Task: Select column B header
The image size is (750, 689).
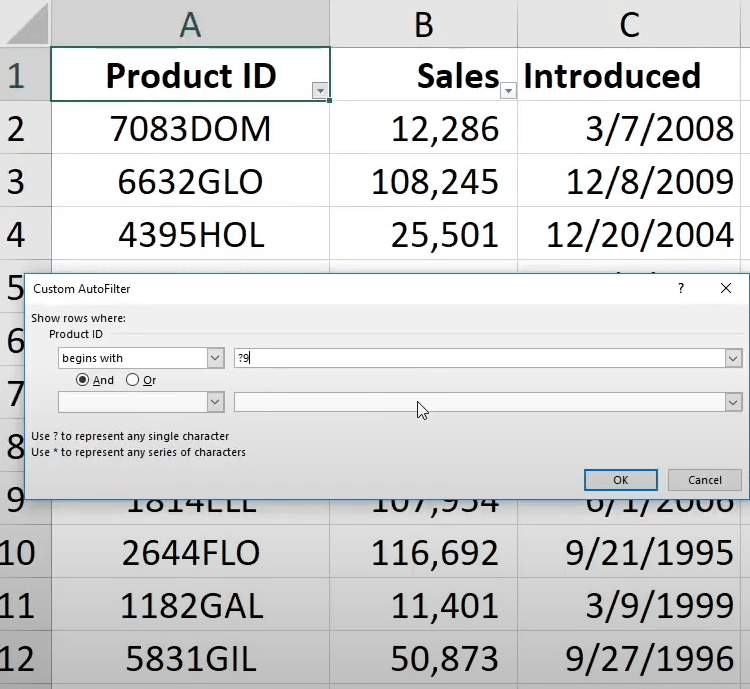Action: (x=423, y=25)
